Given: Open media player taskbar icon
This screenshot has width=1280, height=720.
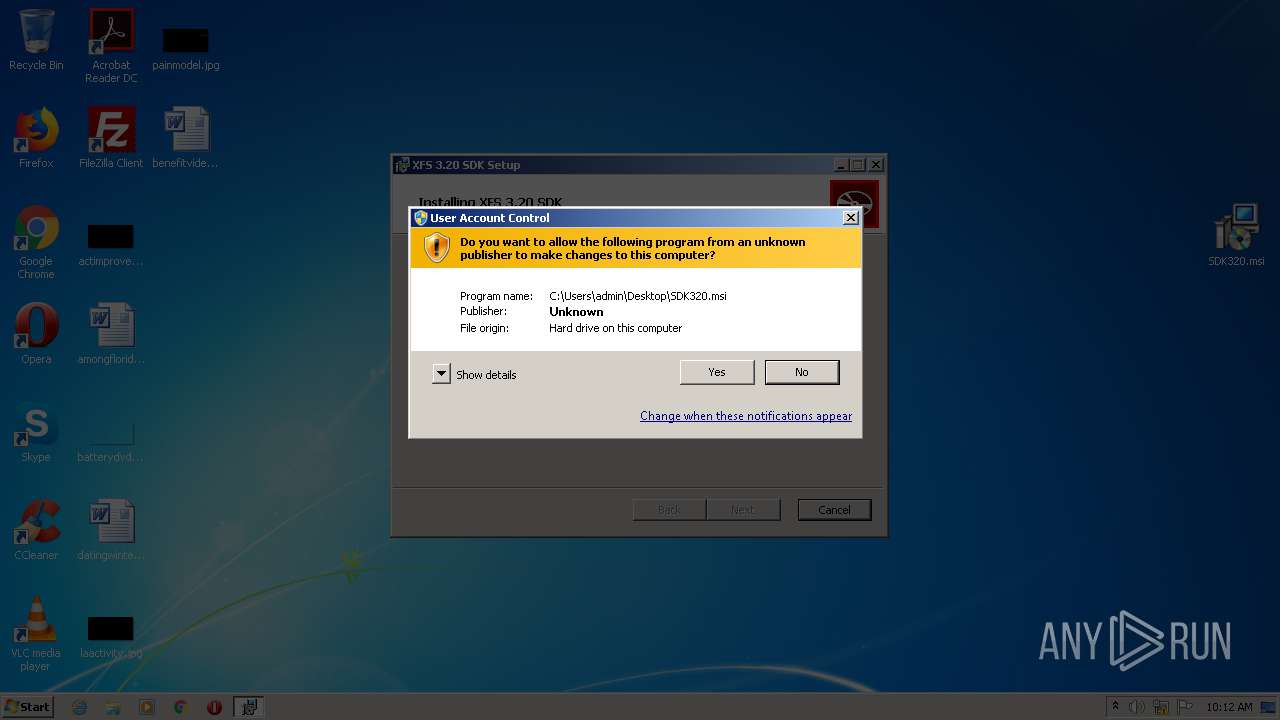Looking at the screenshot, I should pyautogui.click(x=147, y=707).
